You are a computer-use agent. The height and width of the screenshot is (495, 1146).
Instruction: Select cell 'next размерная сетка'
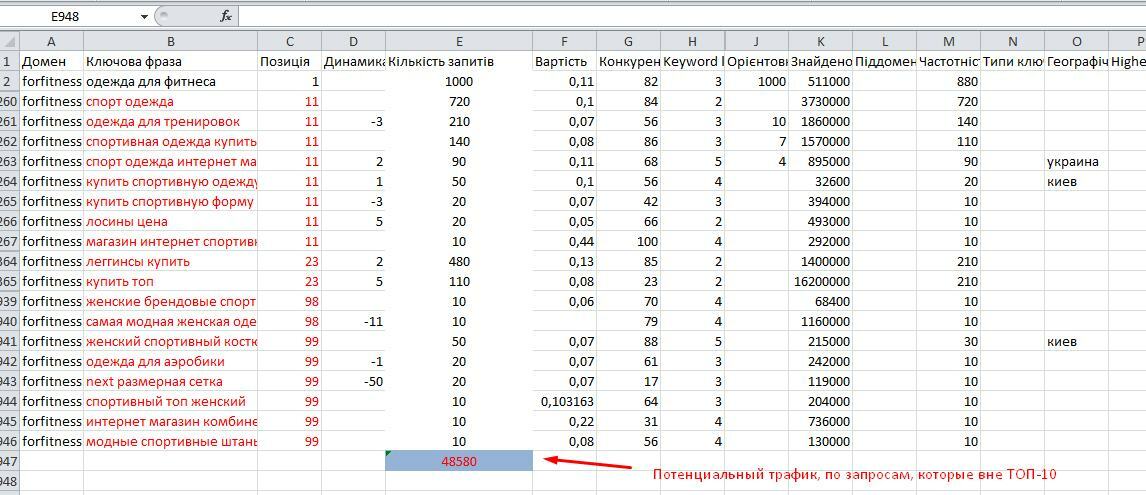pos(170,382)
